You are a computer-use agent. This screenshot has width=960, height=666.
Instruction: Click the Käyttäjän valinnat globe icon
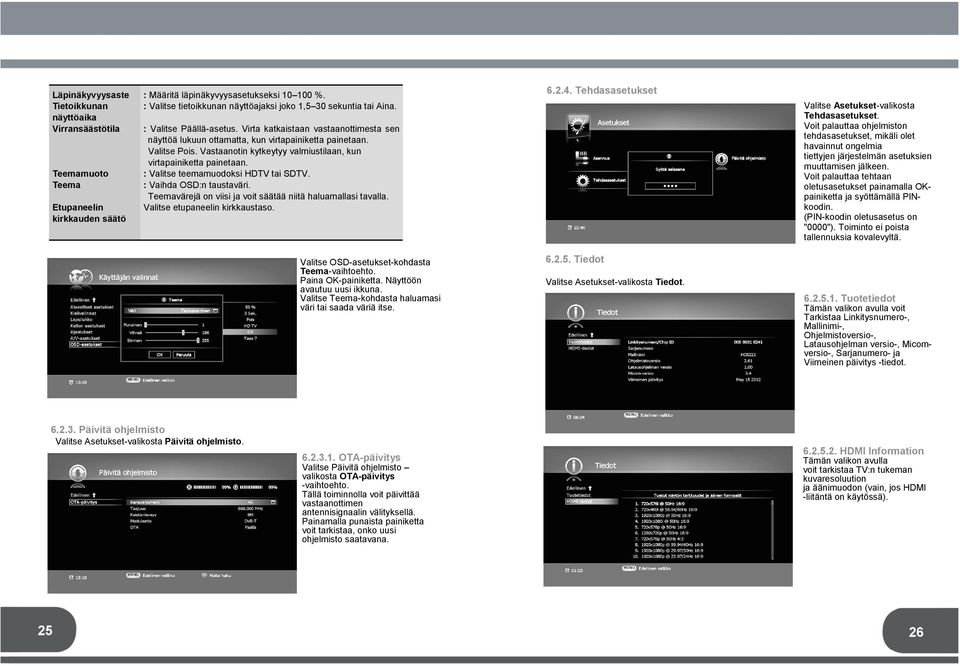pyautogui.click(x=81, y=277)
